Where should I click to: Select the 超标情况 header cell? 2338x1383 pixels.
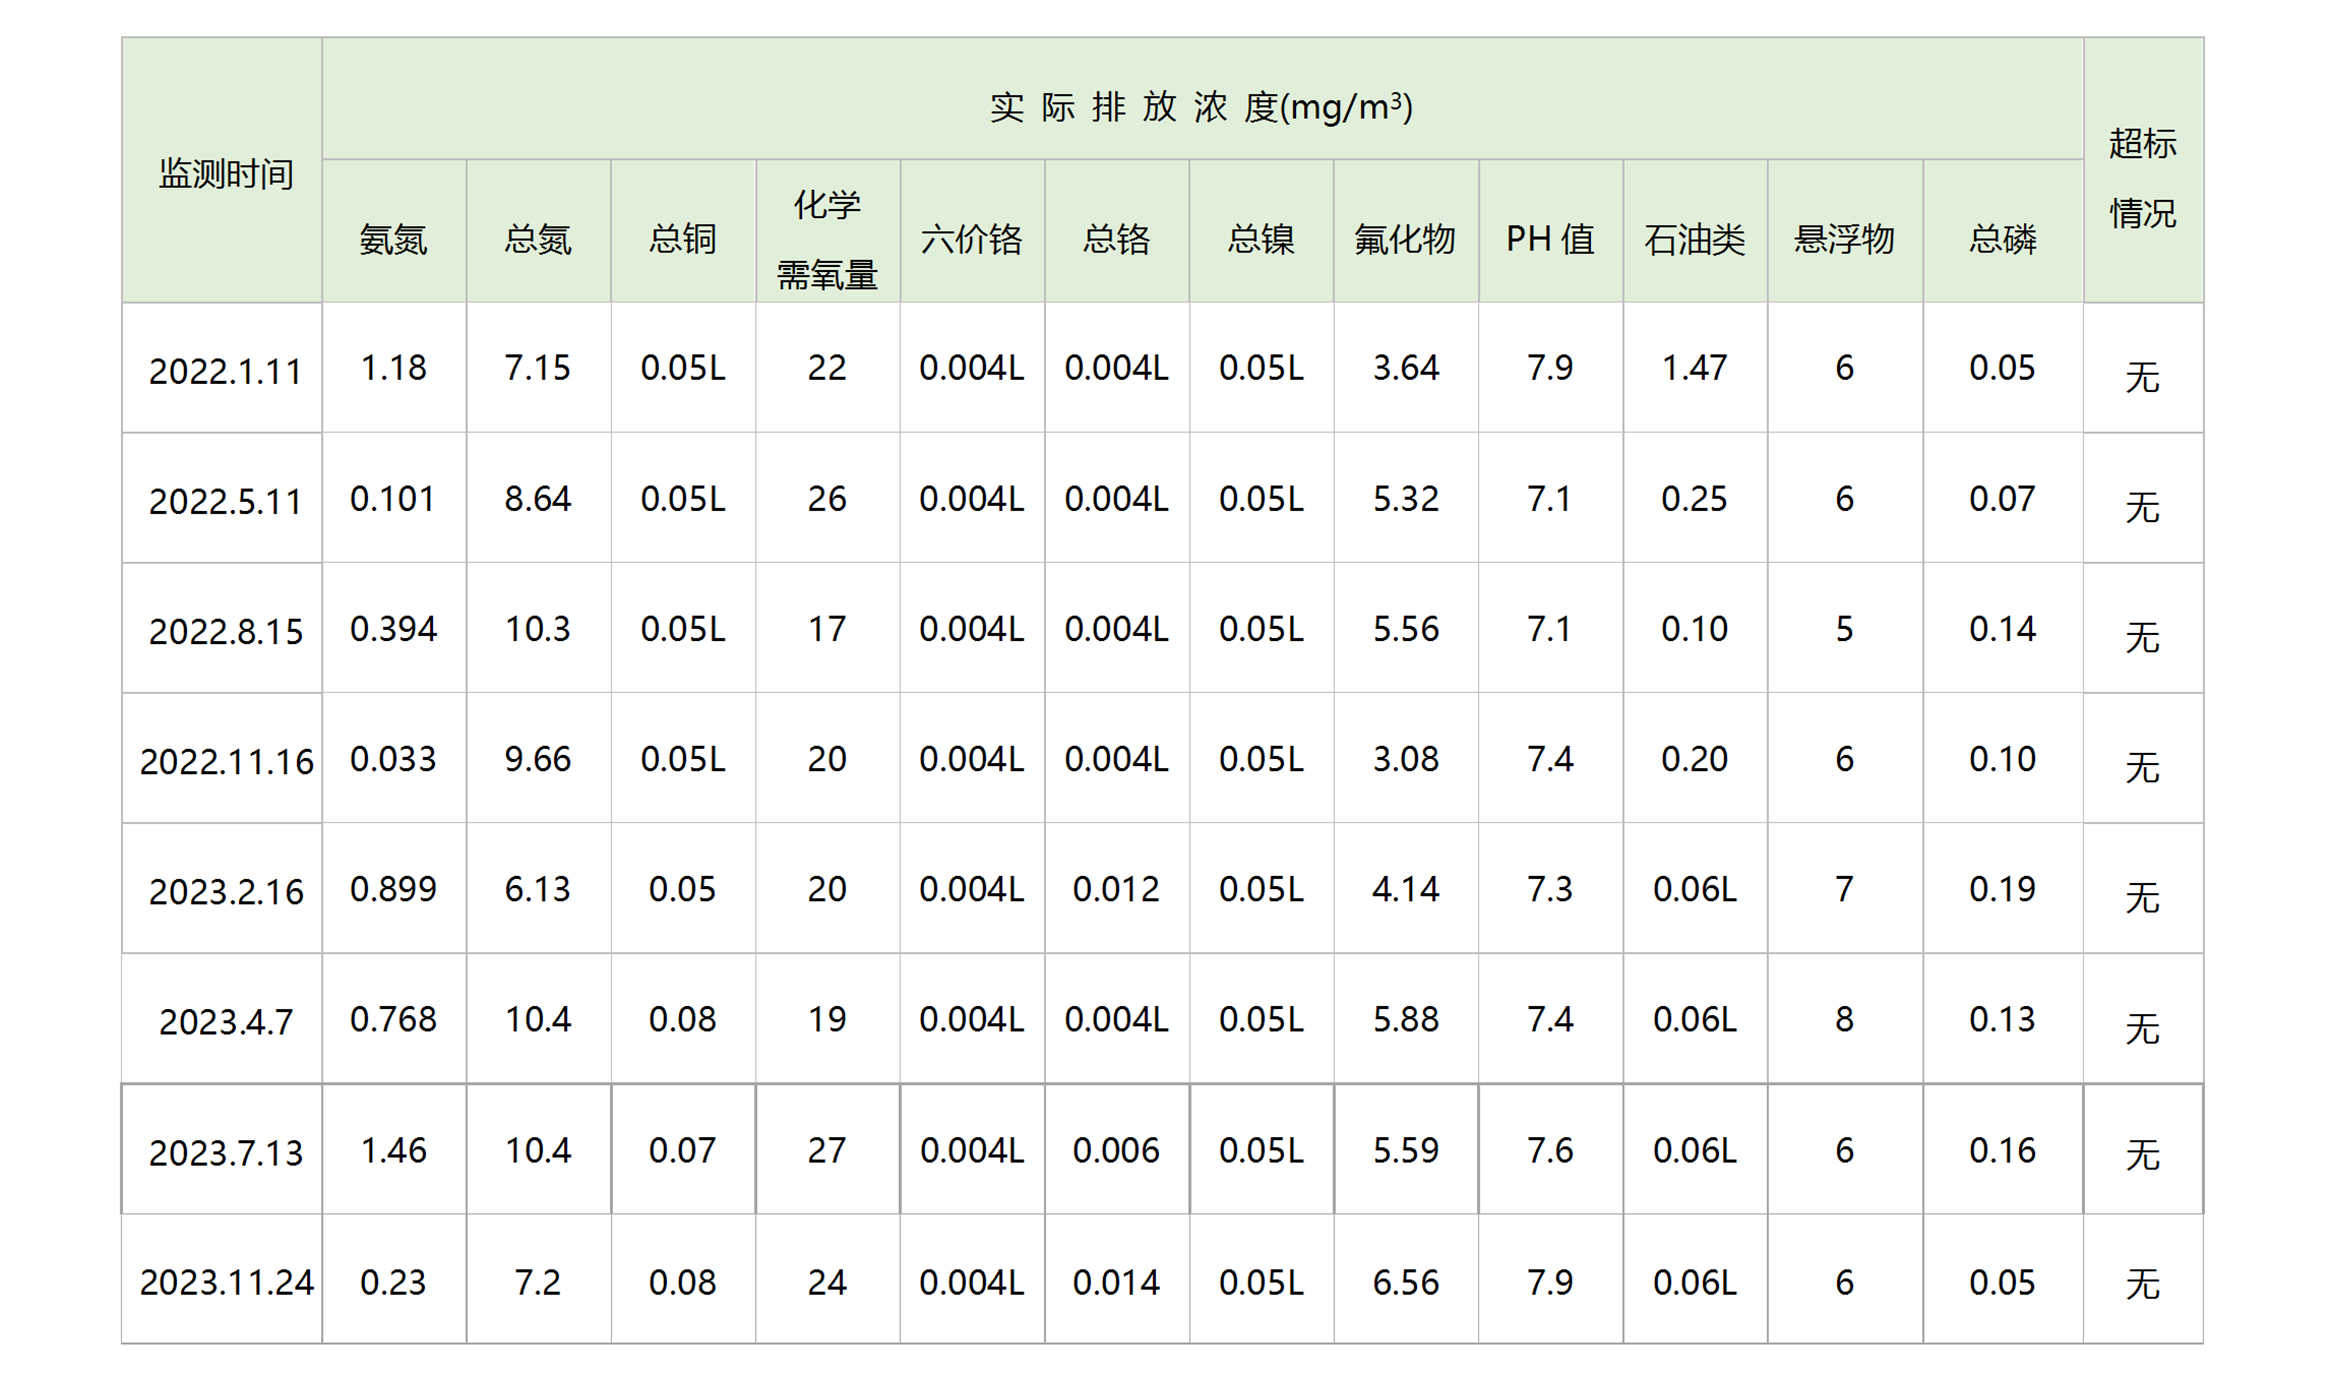pyautogui.click(x=2141, y=177)
